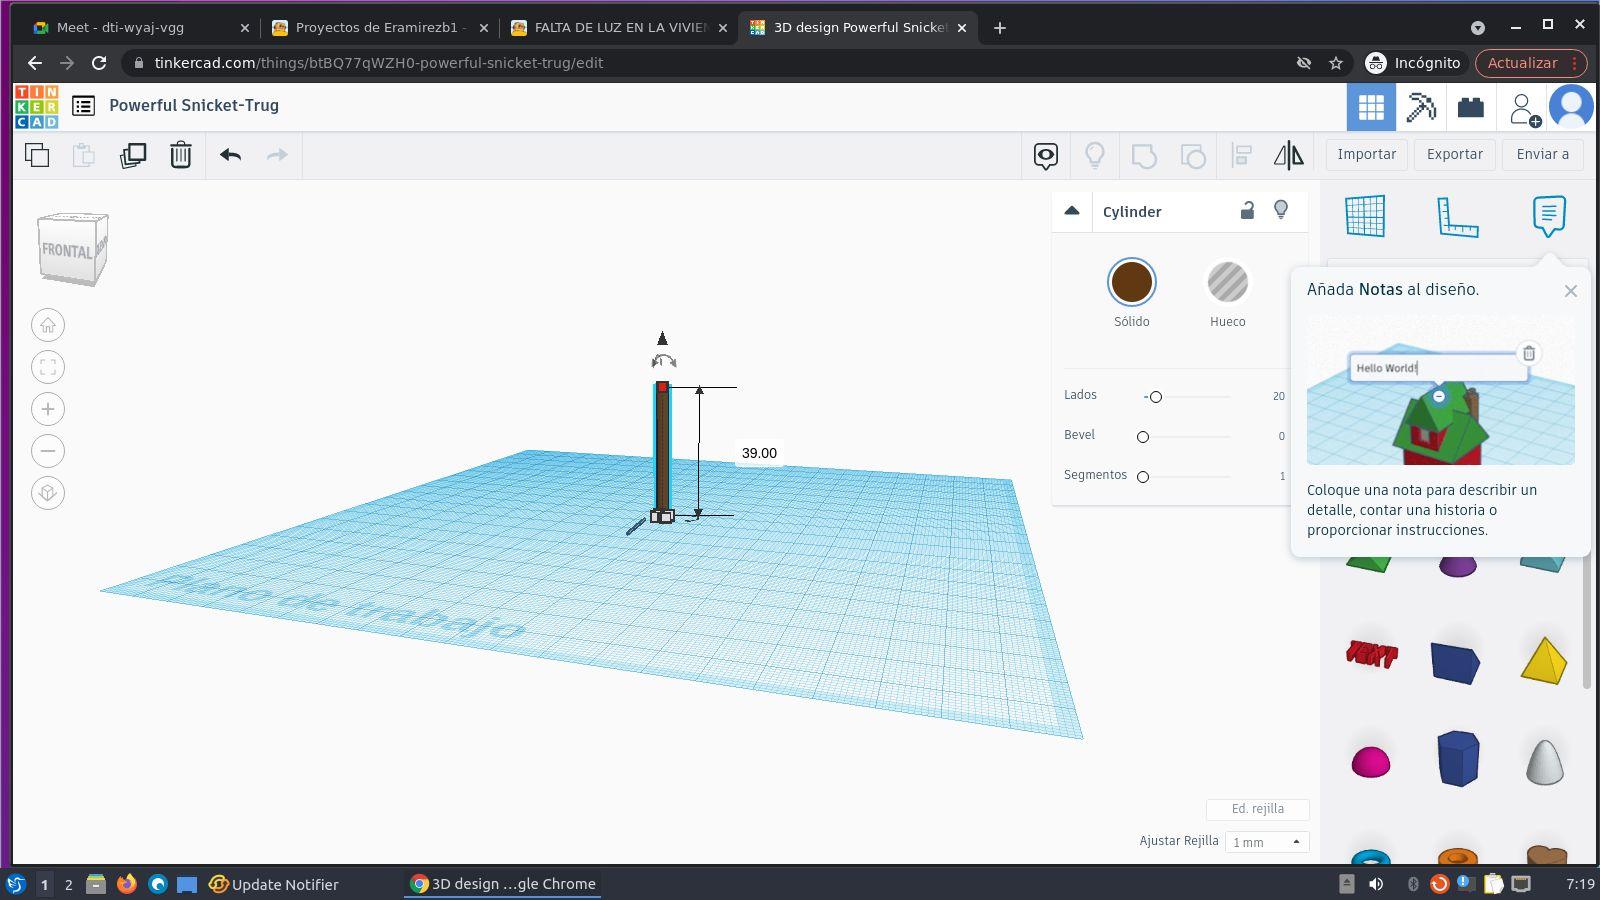Switch to orthographic view cube icon
The image size is (1600, 900).
pyautogui.click(x=48, y=493)
